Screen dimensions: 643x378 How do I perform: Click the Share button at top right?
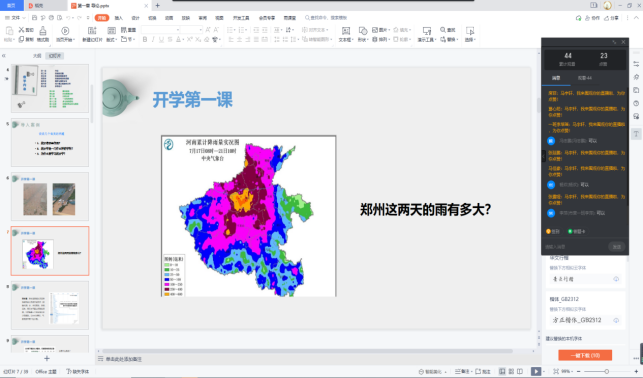pos(611,18)
